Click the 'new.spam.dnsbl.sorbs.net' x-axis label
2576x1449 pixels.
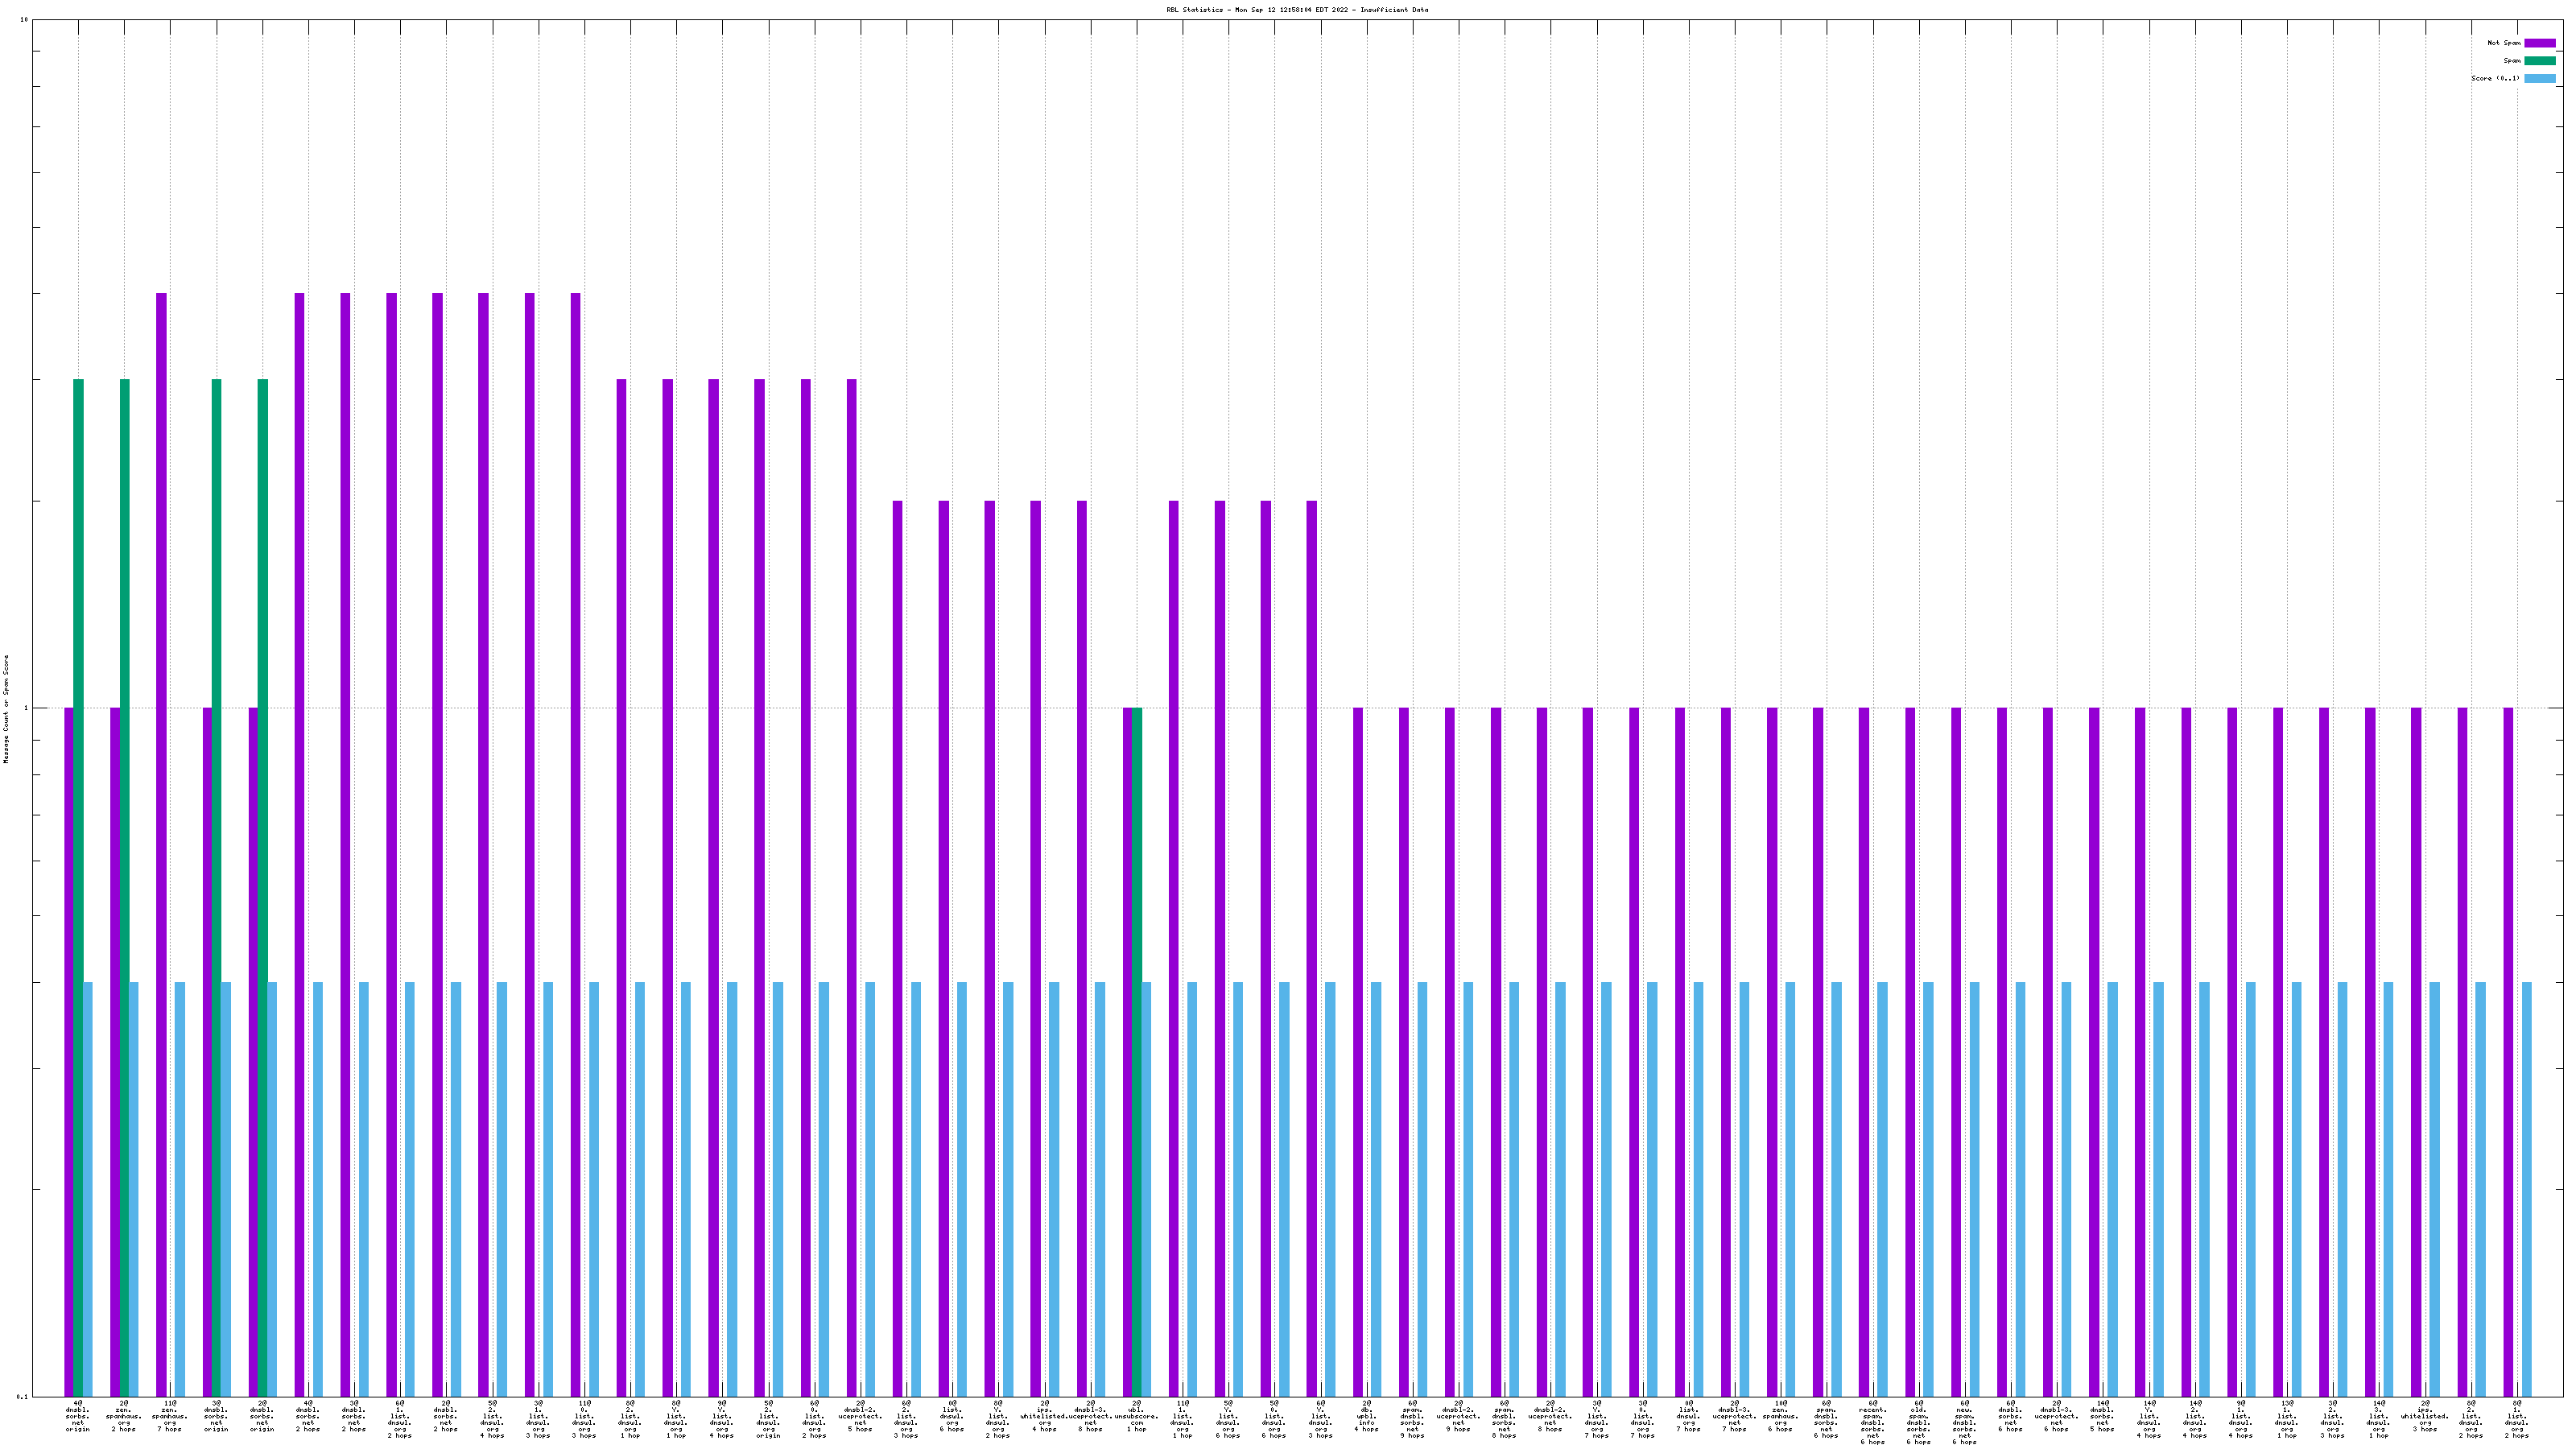coord(1964,1425)
